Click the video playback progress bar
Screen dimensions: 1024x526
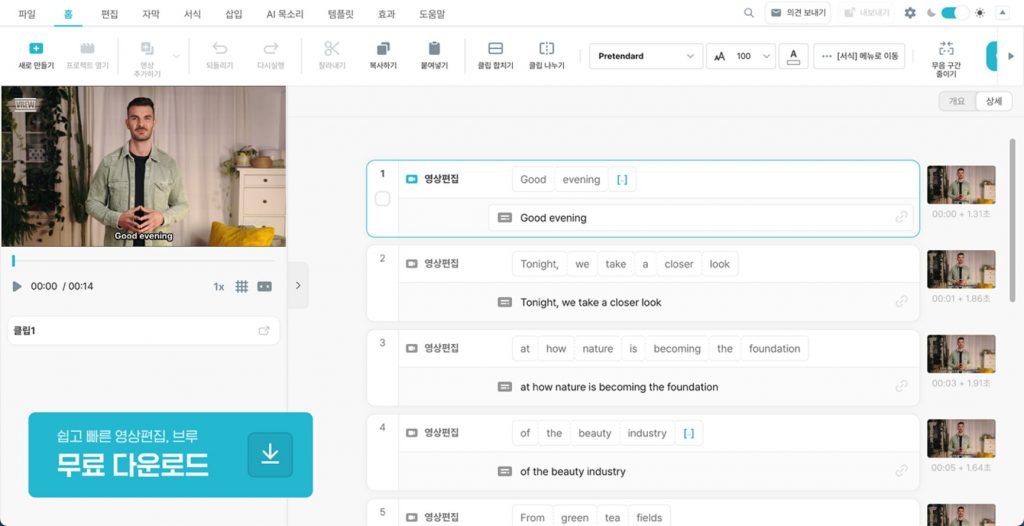tap(142, 261)
